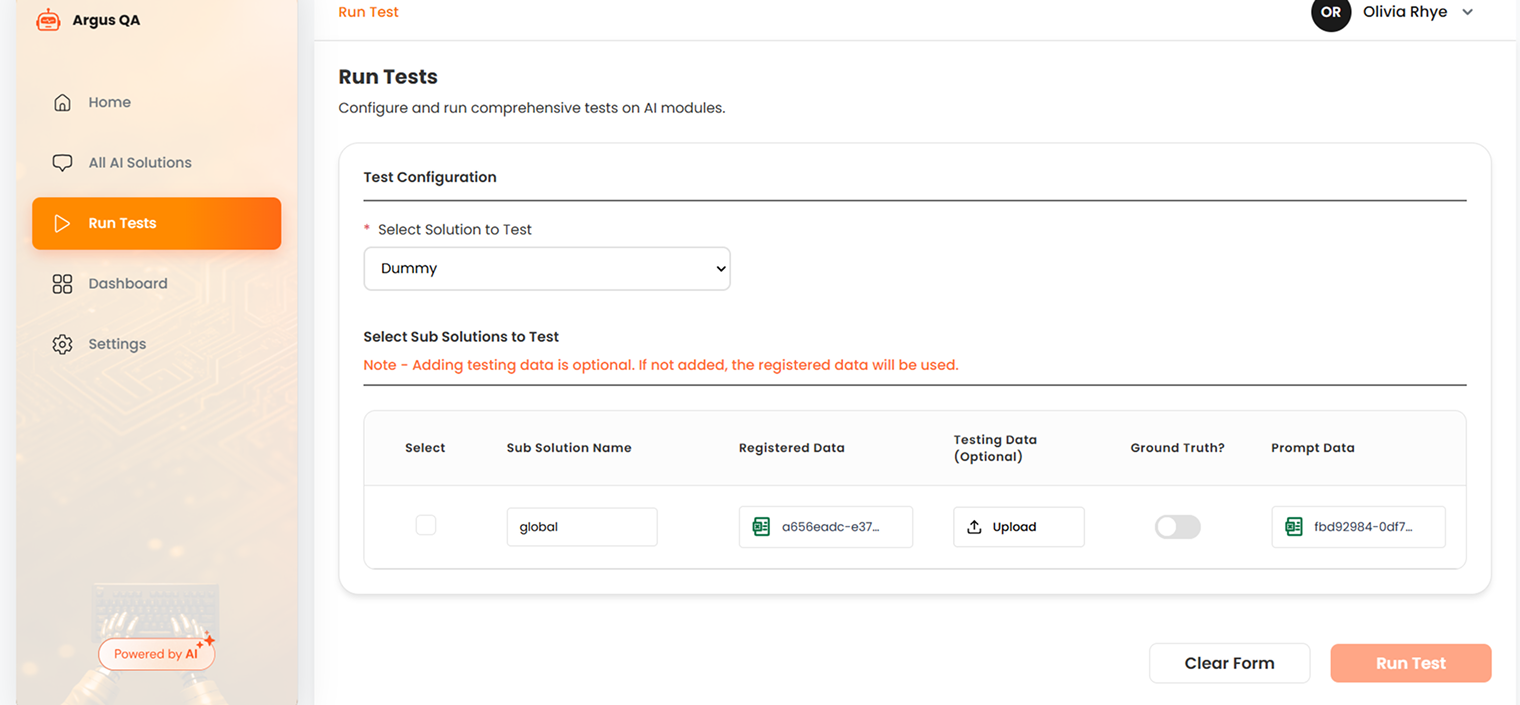Open Dashboard from the sidebar
The width and height of the screenshot is (1520, 705).
(156, 284)
